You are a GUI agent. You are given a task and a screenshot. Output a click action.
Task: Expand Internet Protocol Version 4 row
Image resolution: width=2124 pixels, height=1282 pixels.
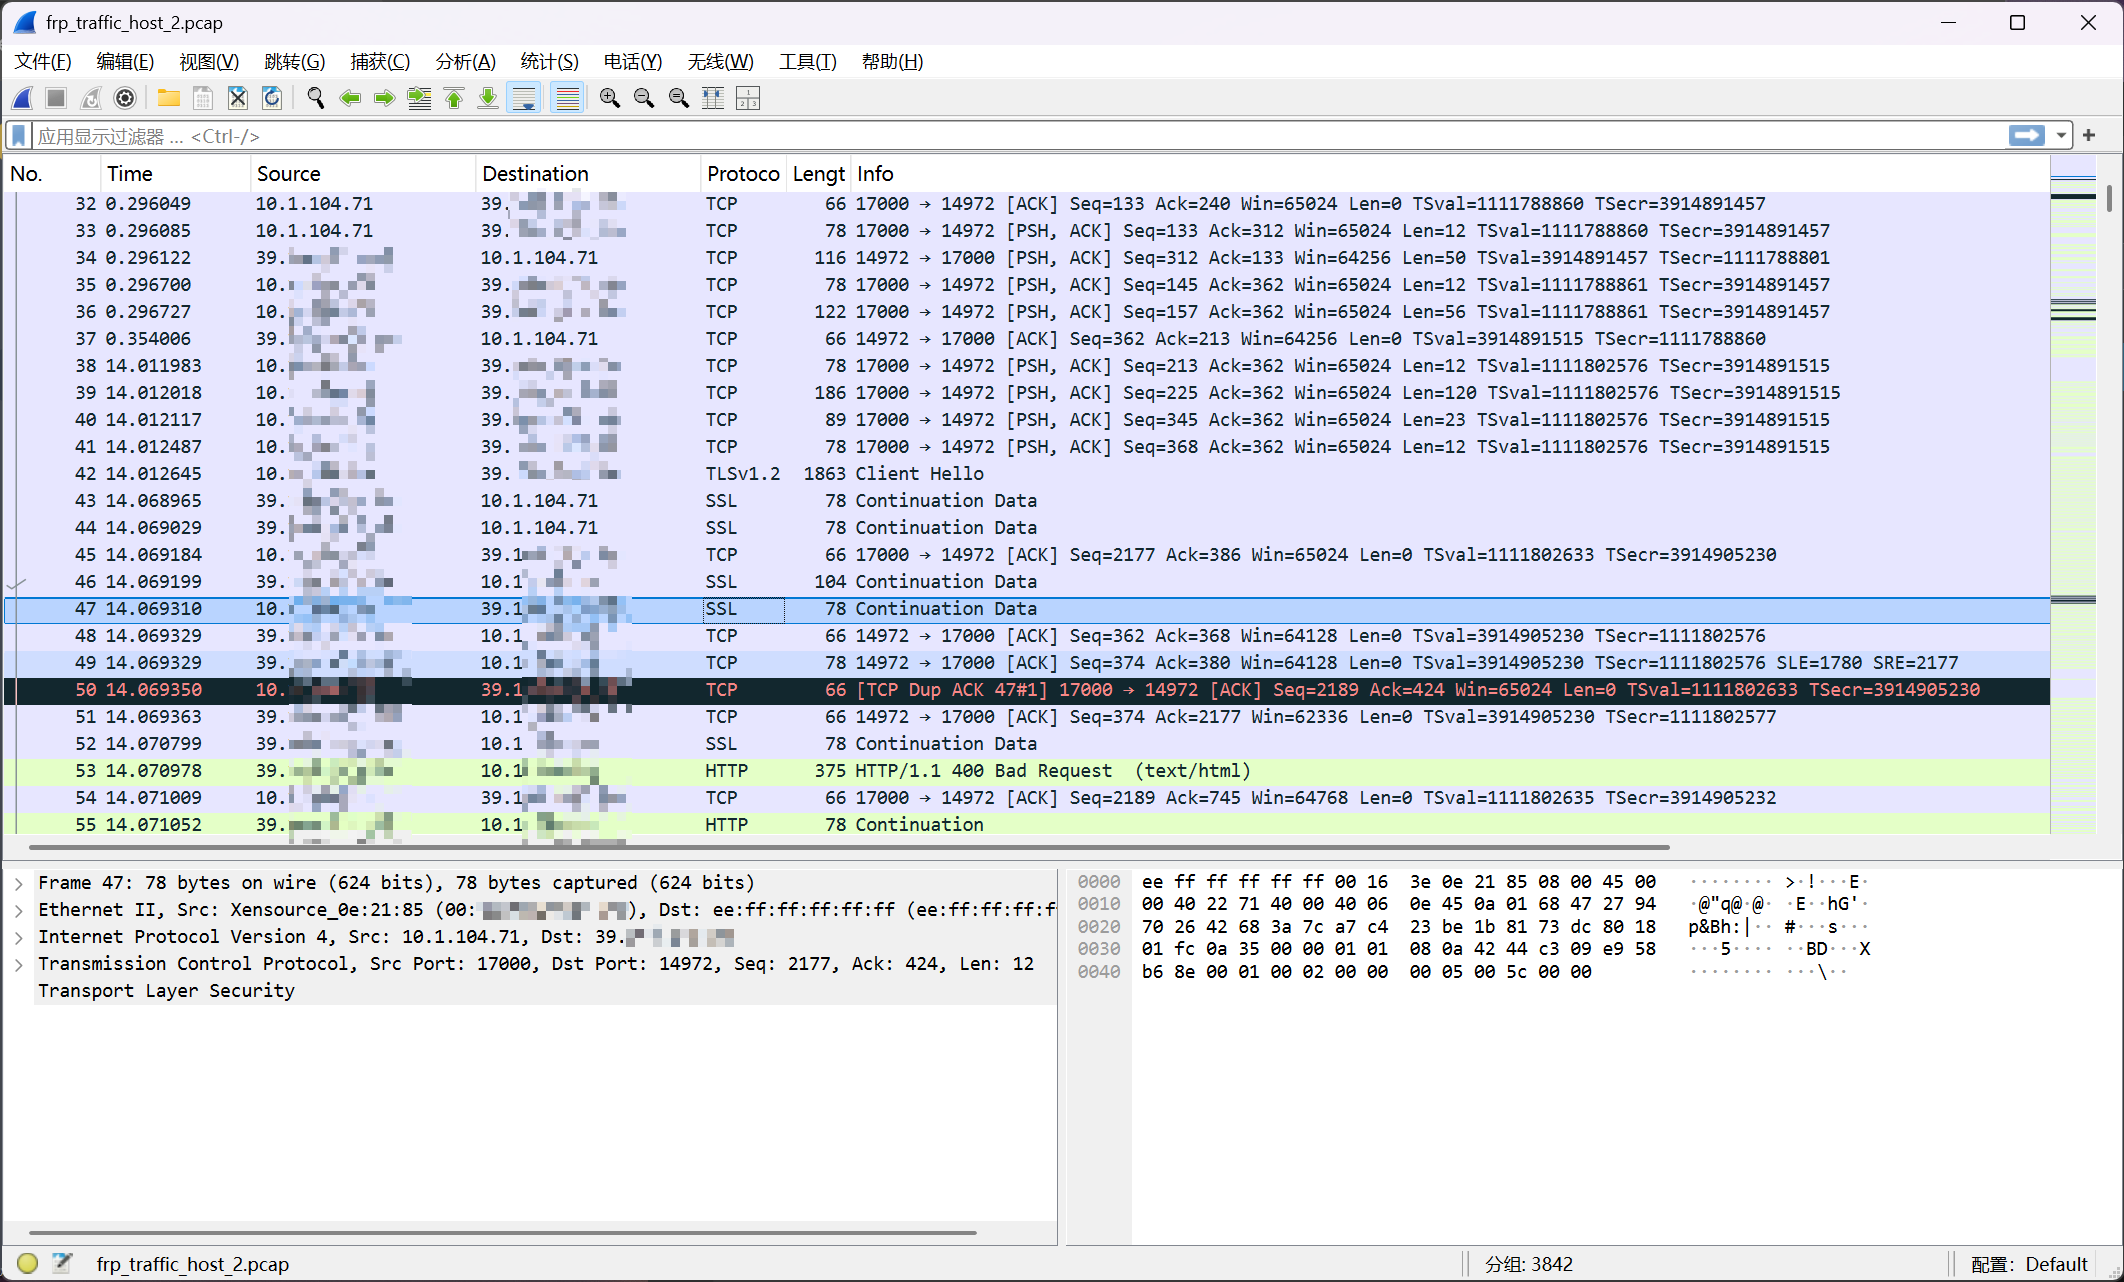(18, 937)
